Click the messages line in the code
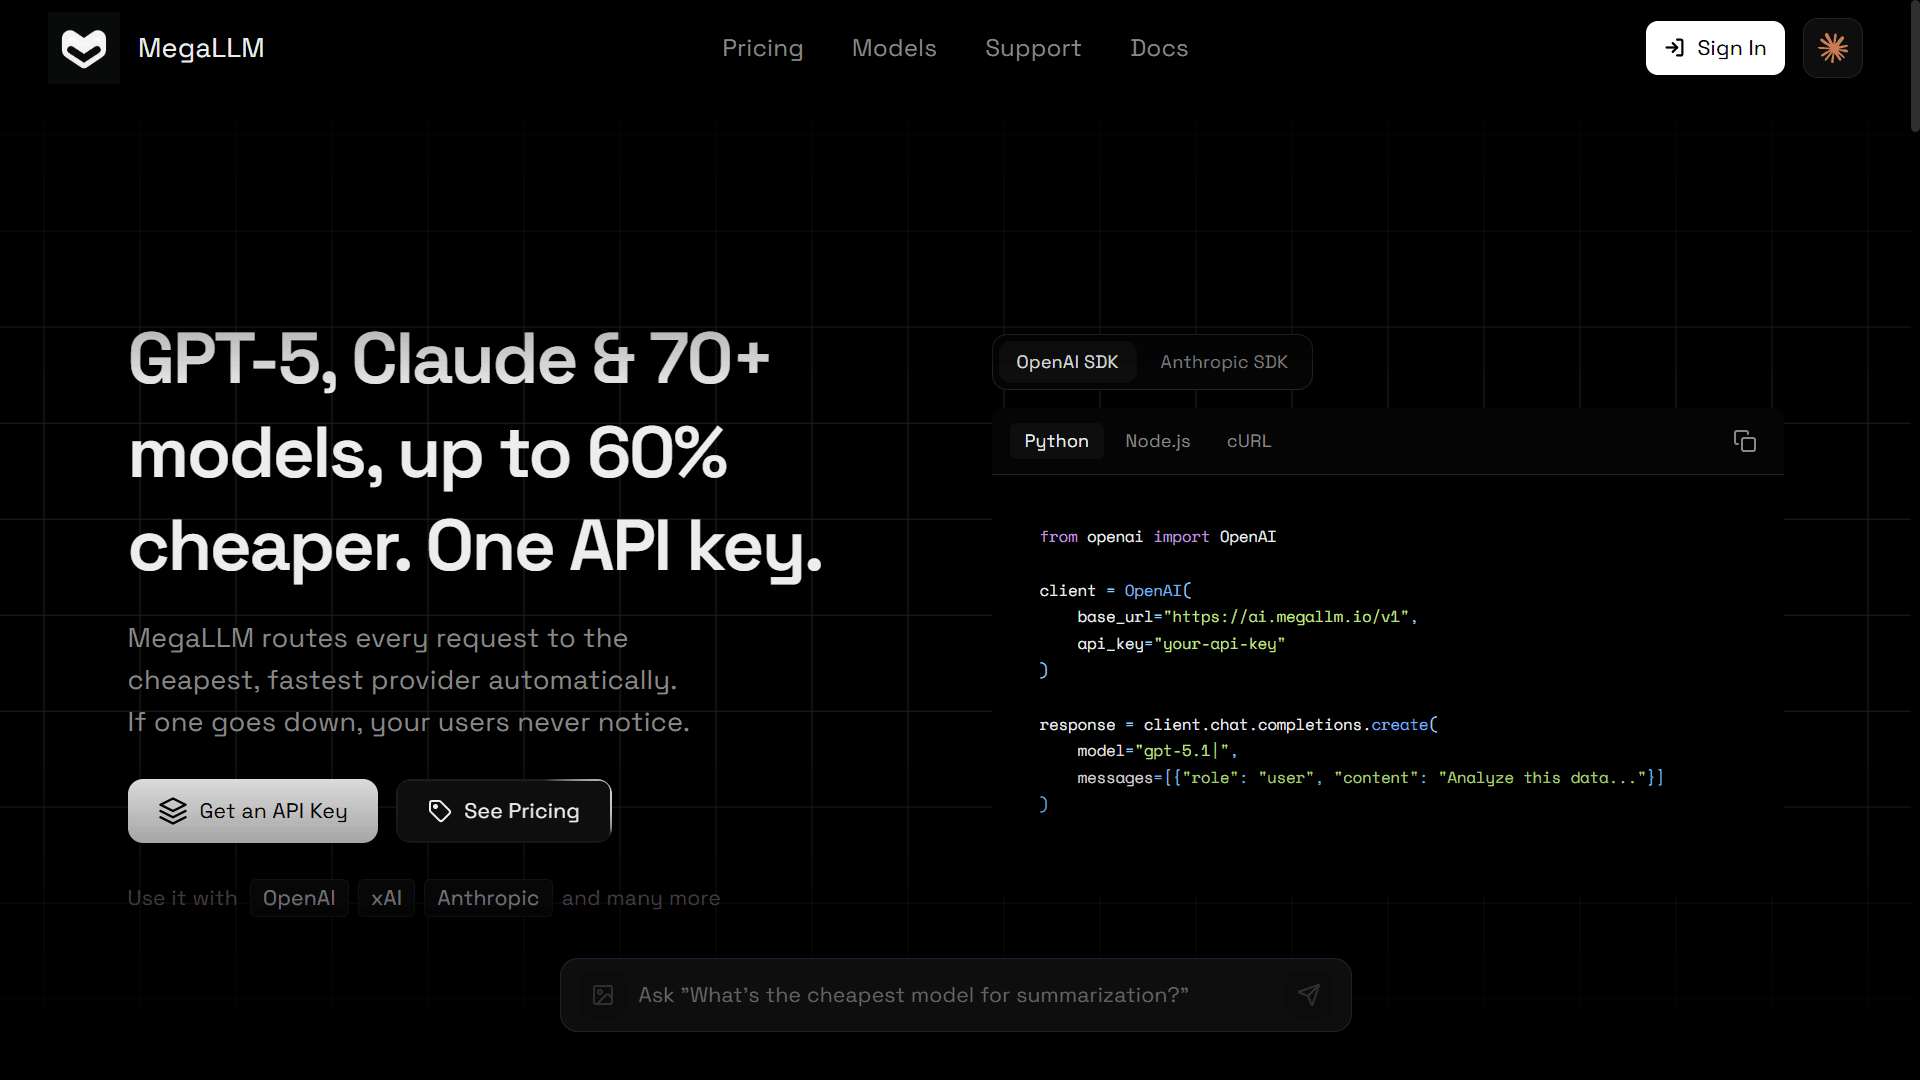1920x1080 pixels. [1371, 778]
